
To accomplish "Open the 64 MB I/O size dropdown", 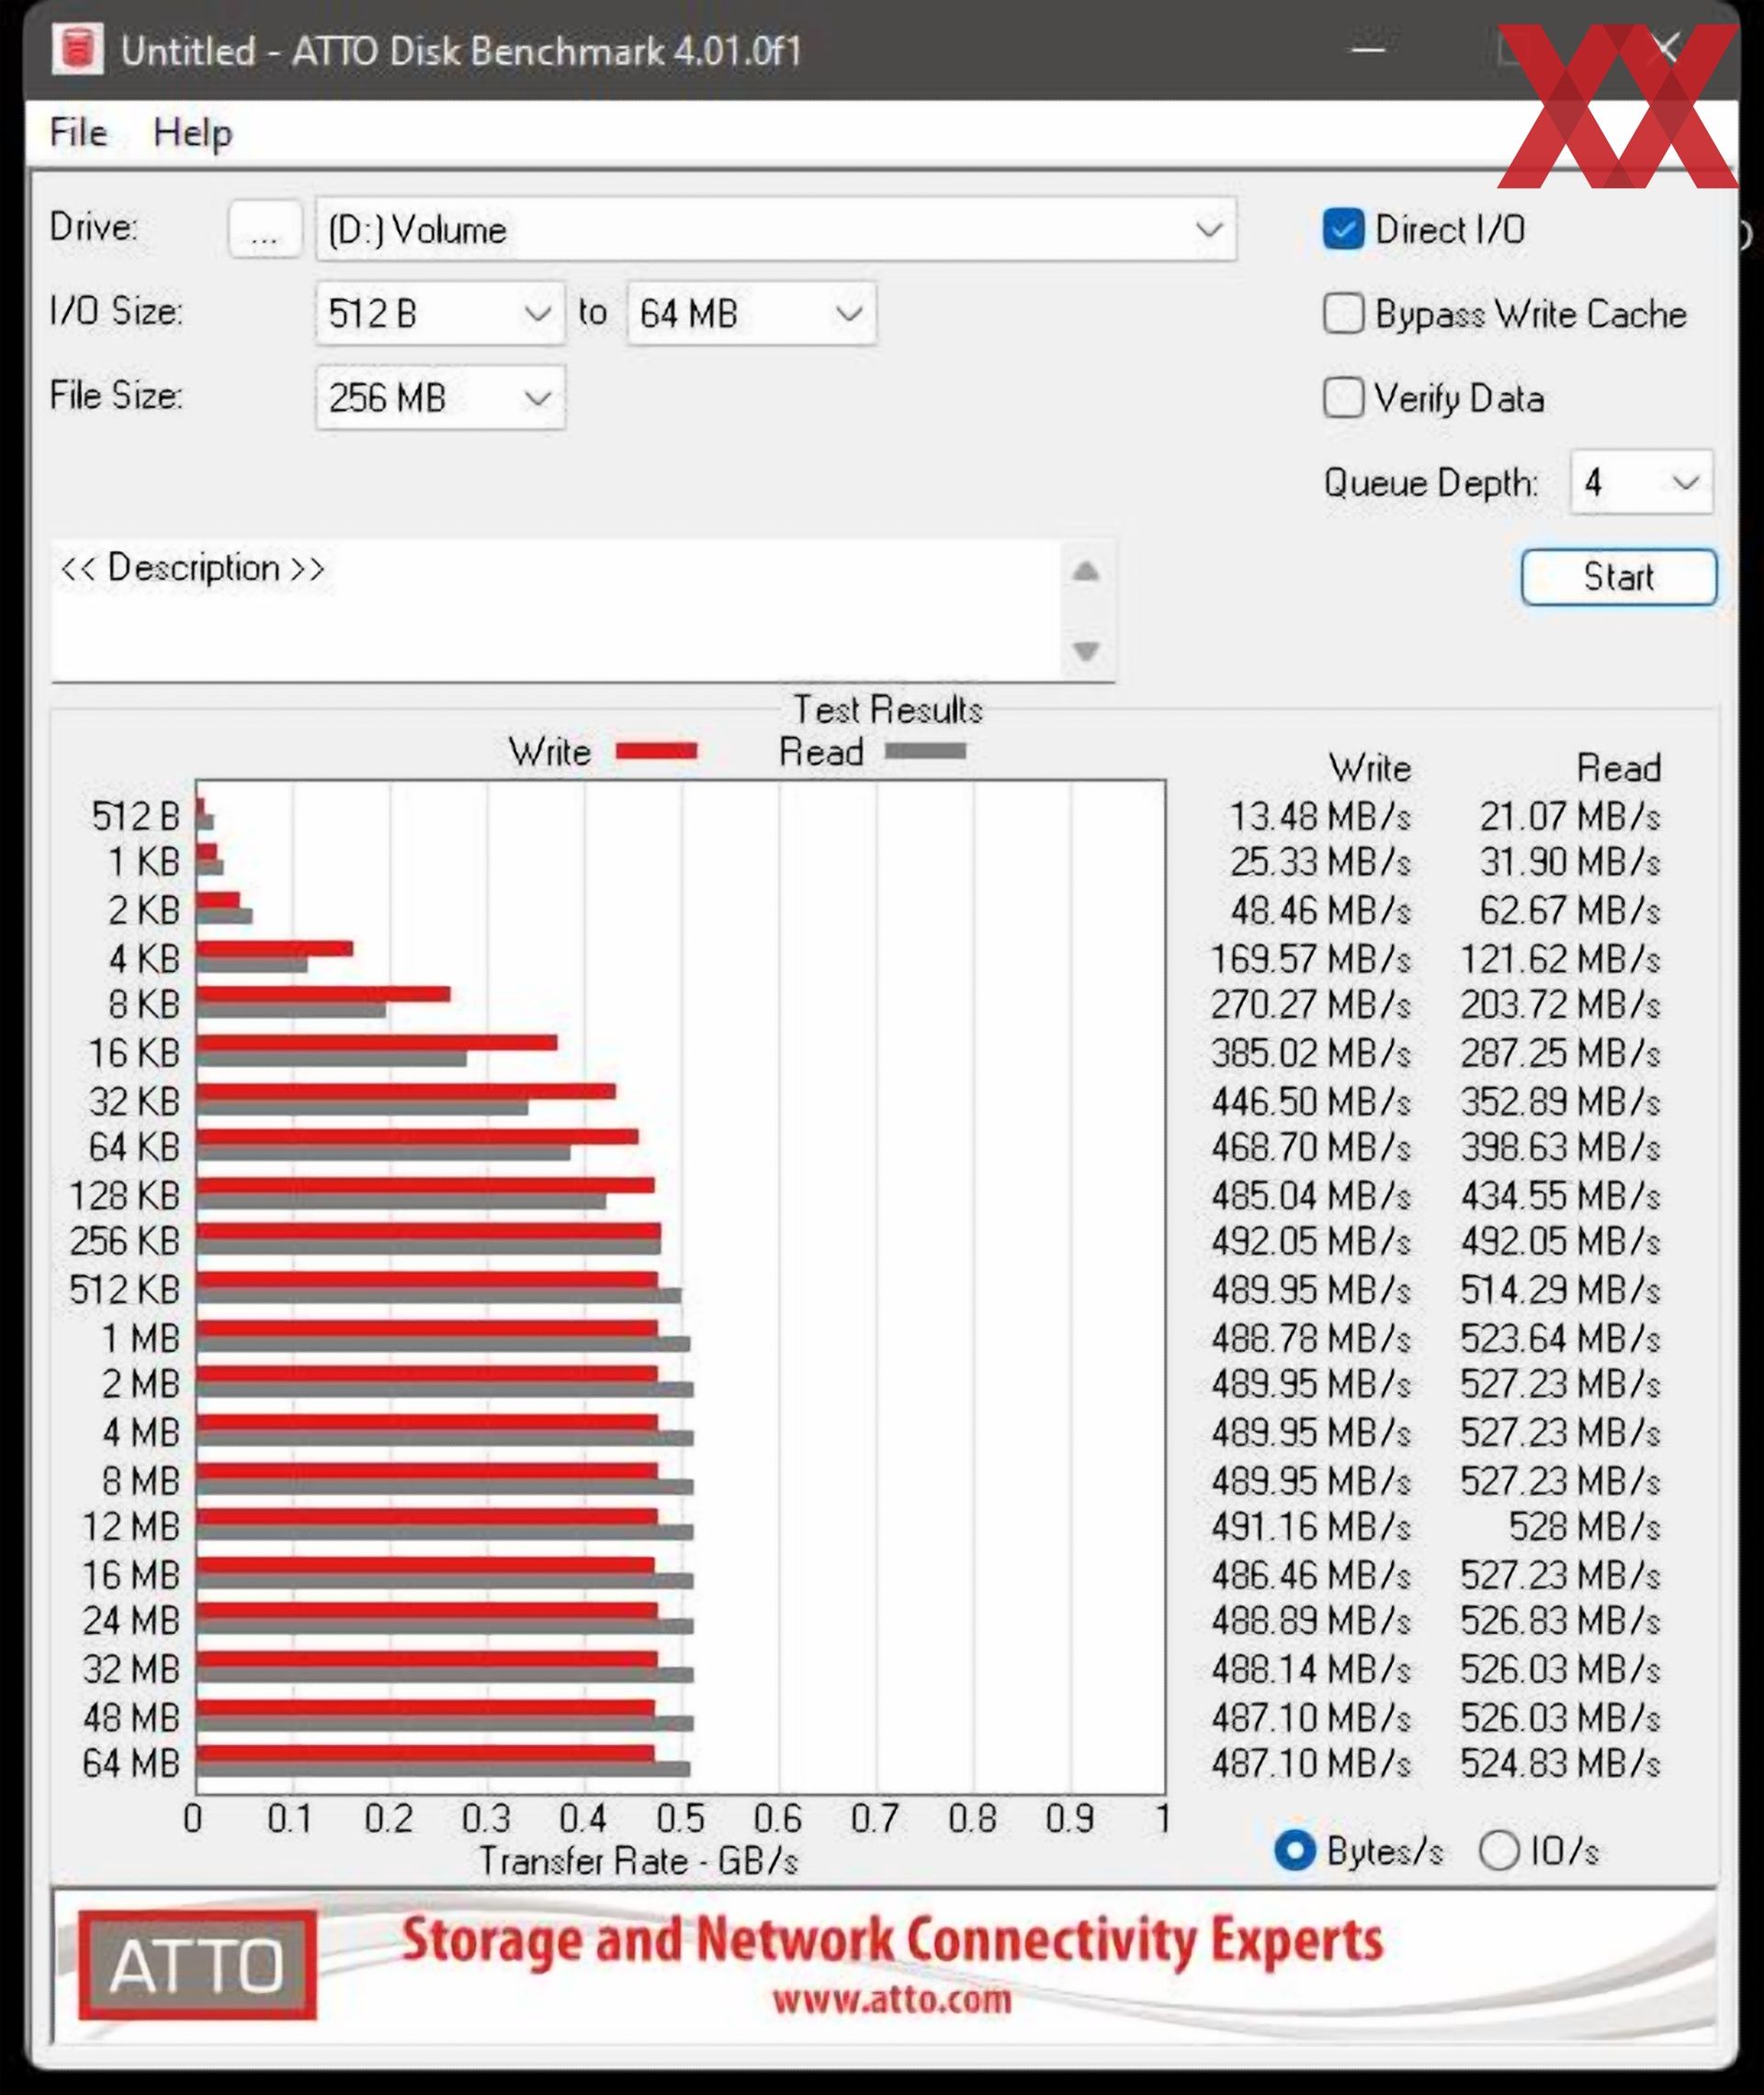I will pyautogui.click(x=751, y=314).
